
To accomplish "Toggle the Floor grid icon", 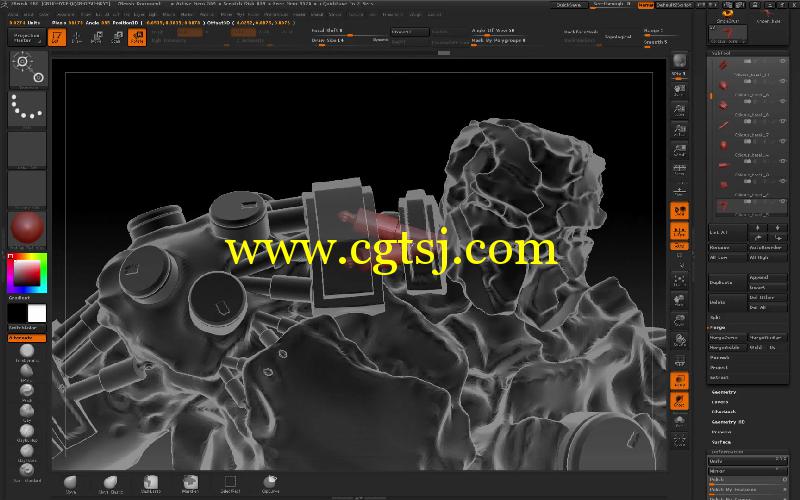I will pyautogui.click(x=679, y=189).
